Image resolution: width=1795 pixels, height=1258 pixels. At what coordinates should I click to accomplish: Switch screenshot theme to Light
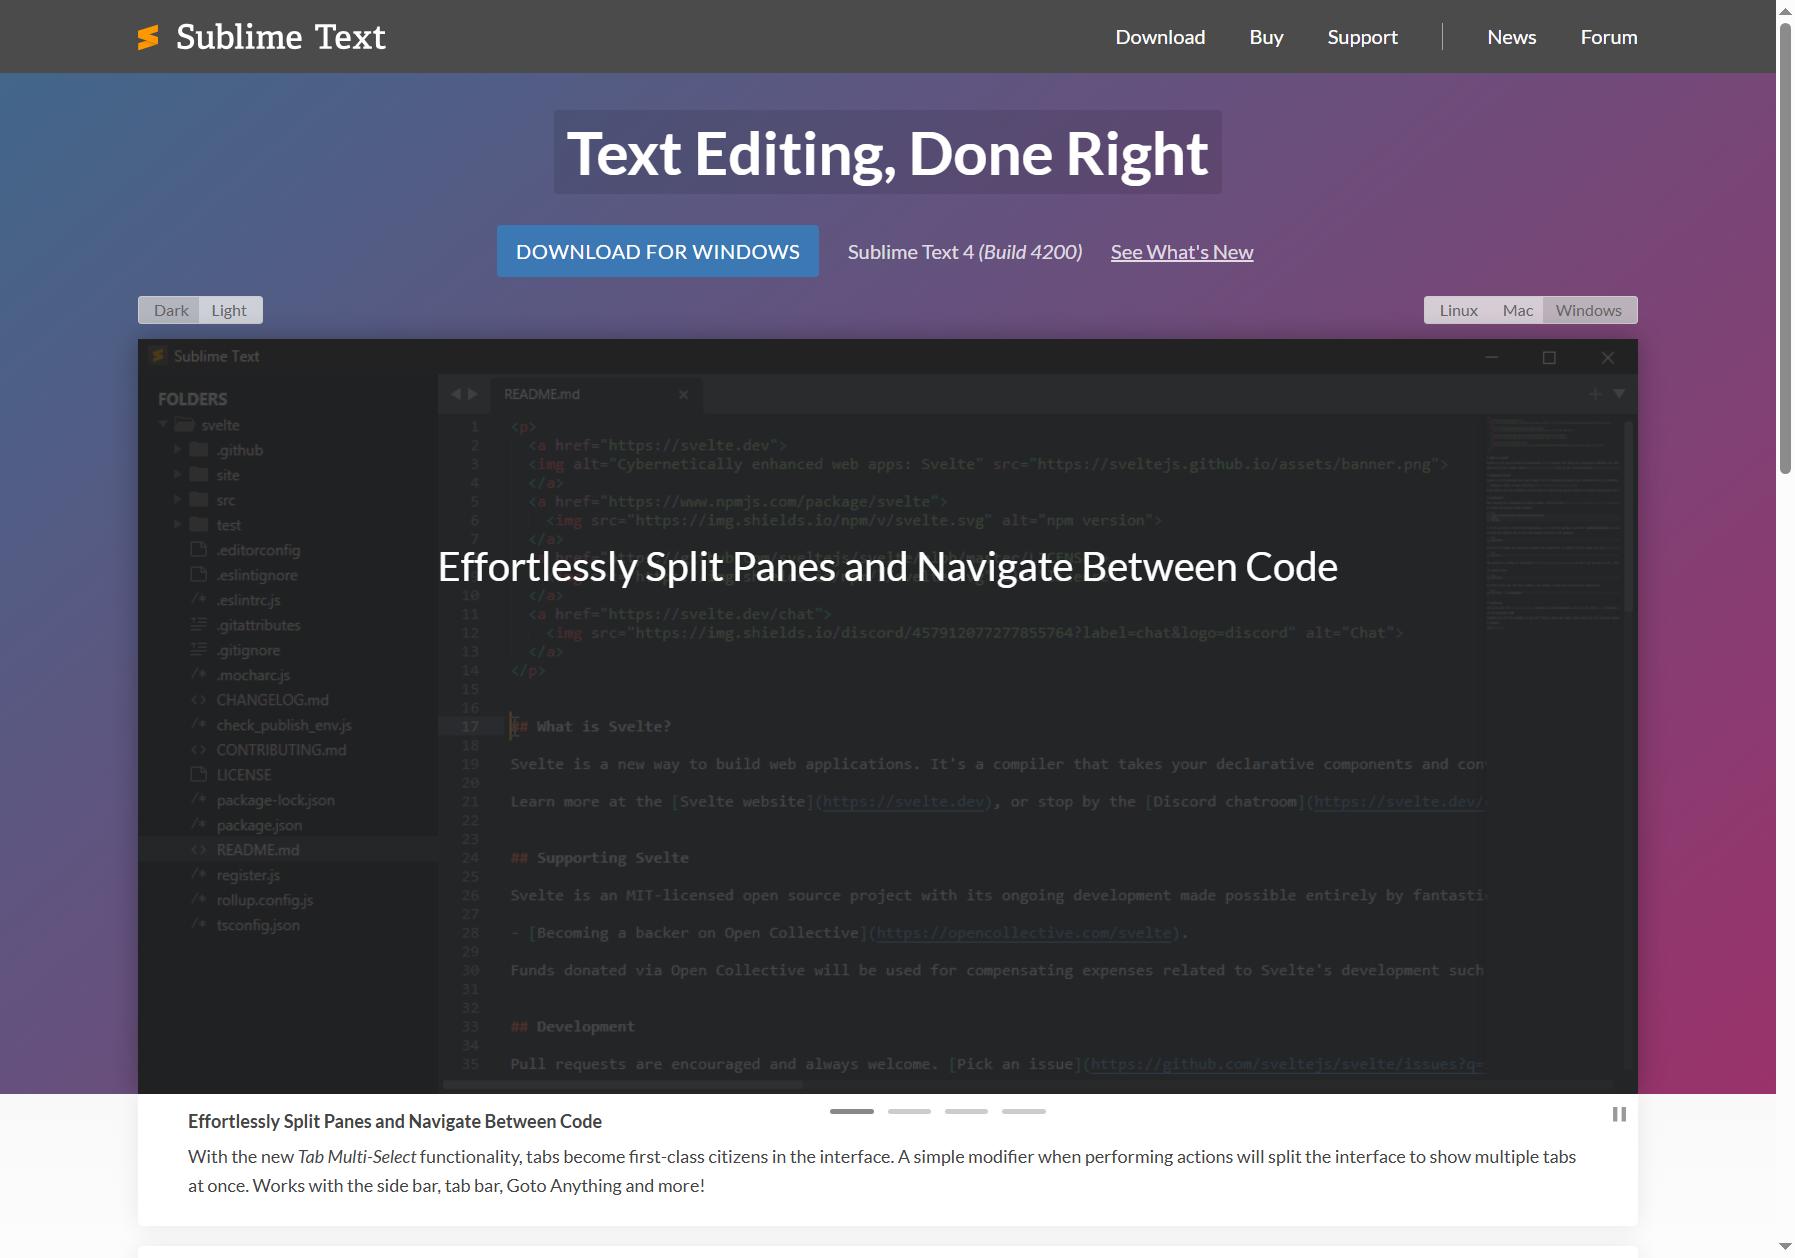(x=229, y=310)
